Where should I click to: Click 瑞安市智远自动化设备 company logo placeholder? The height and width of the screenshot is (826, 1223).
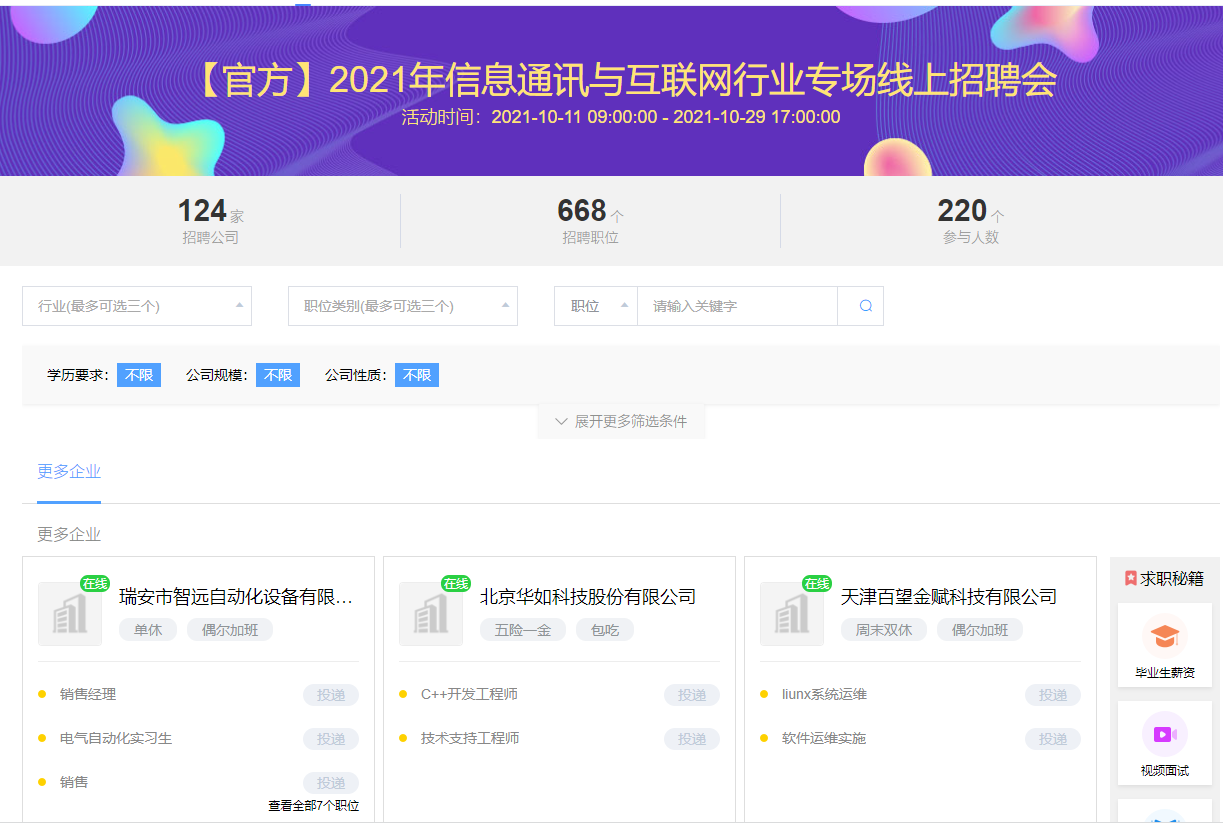click(x=70, y=614)
